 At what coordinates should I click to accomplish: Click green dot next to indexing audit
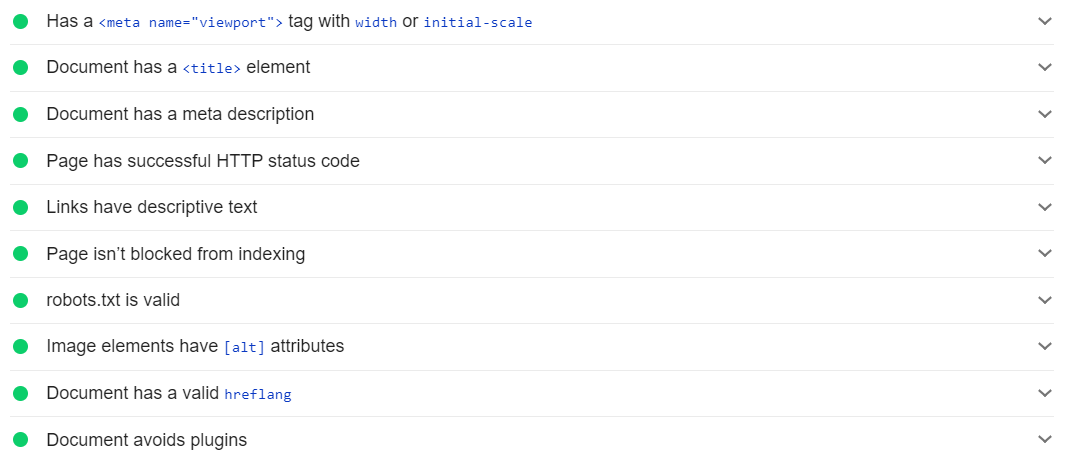[x=20, y=254]
